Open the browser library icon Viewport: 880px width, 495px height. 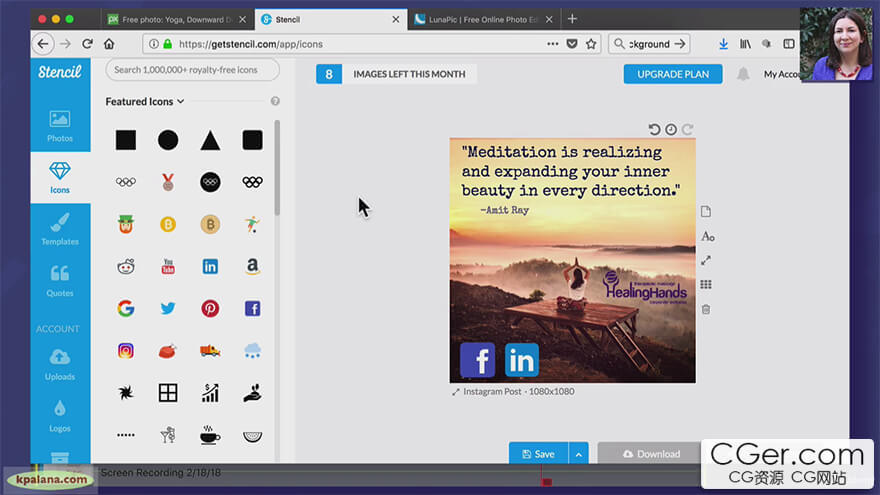coord(745,44)
